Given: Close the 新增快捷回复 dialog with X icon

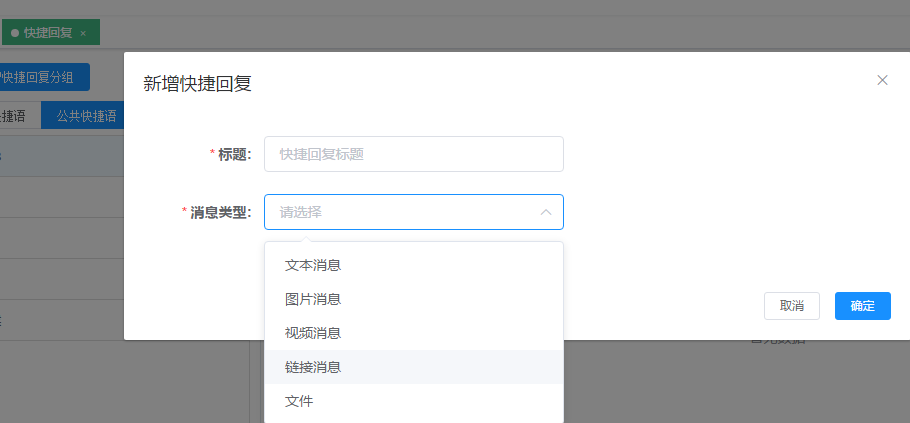Looking at the screenshot, I should pos(882,80).
